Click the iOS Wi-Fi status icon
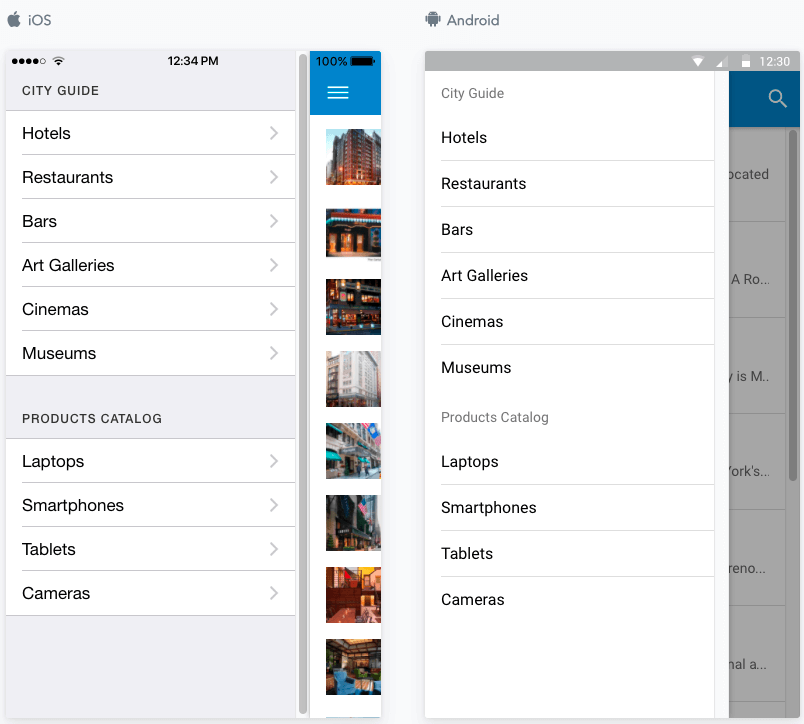804x724 pixels. [58, 61]
